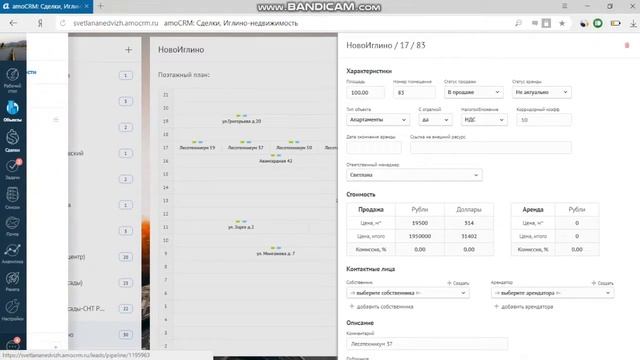Click sale price 314 in Доллары column
This screenshot has height=360, width=640.
point(469,223)
